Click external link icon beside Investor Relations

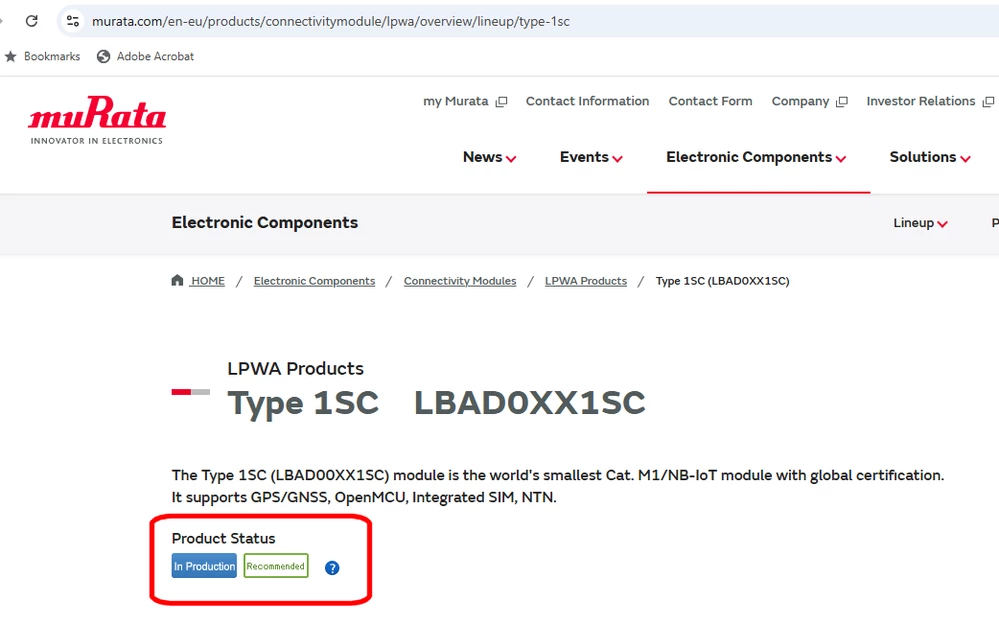click(988, 101)
